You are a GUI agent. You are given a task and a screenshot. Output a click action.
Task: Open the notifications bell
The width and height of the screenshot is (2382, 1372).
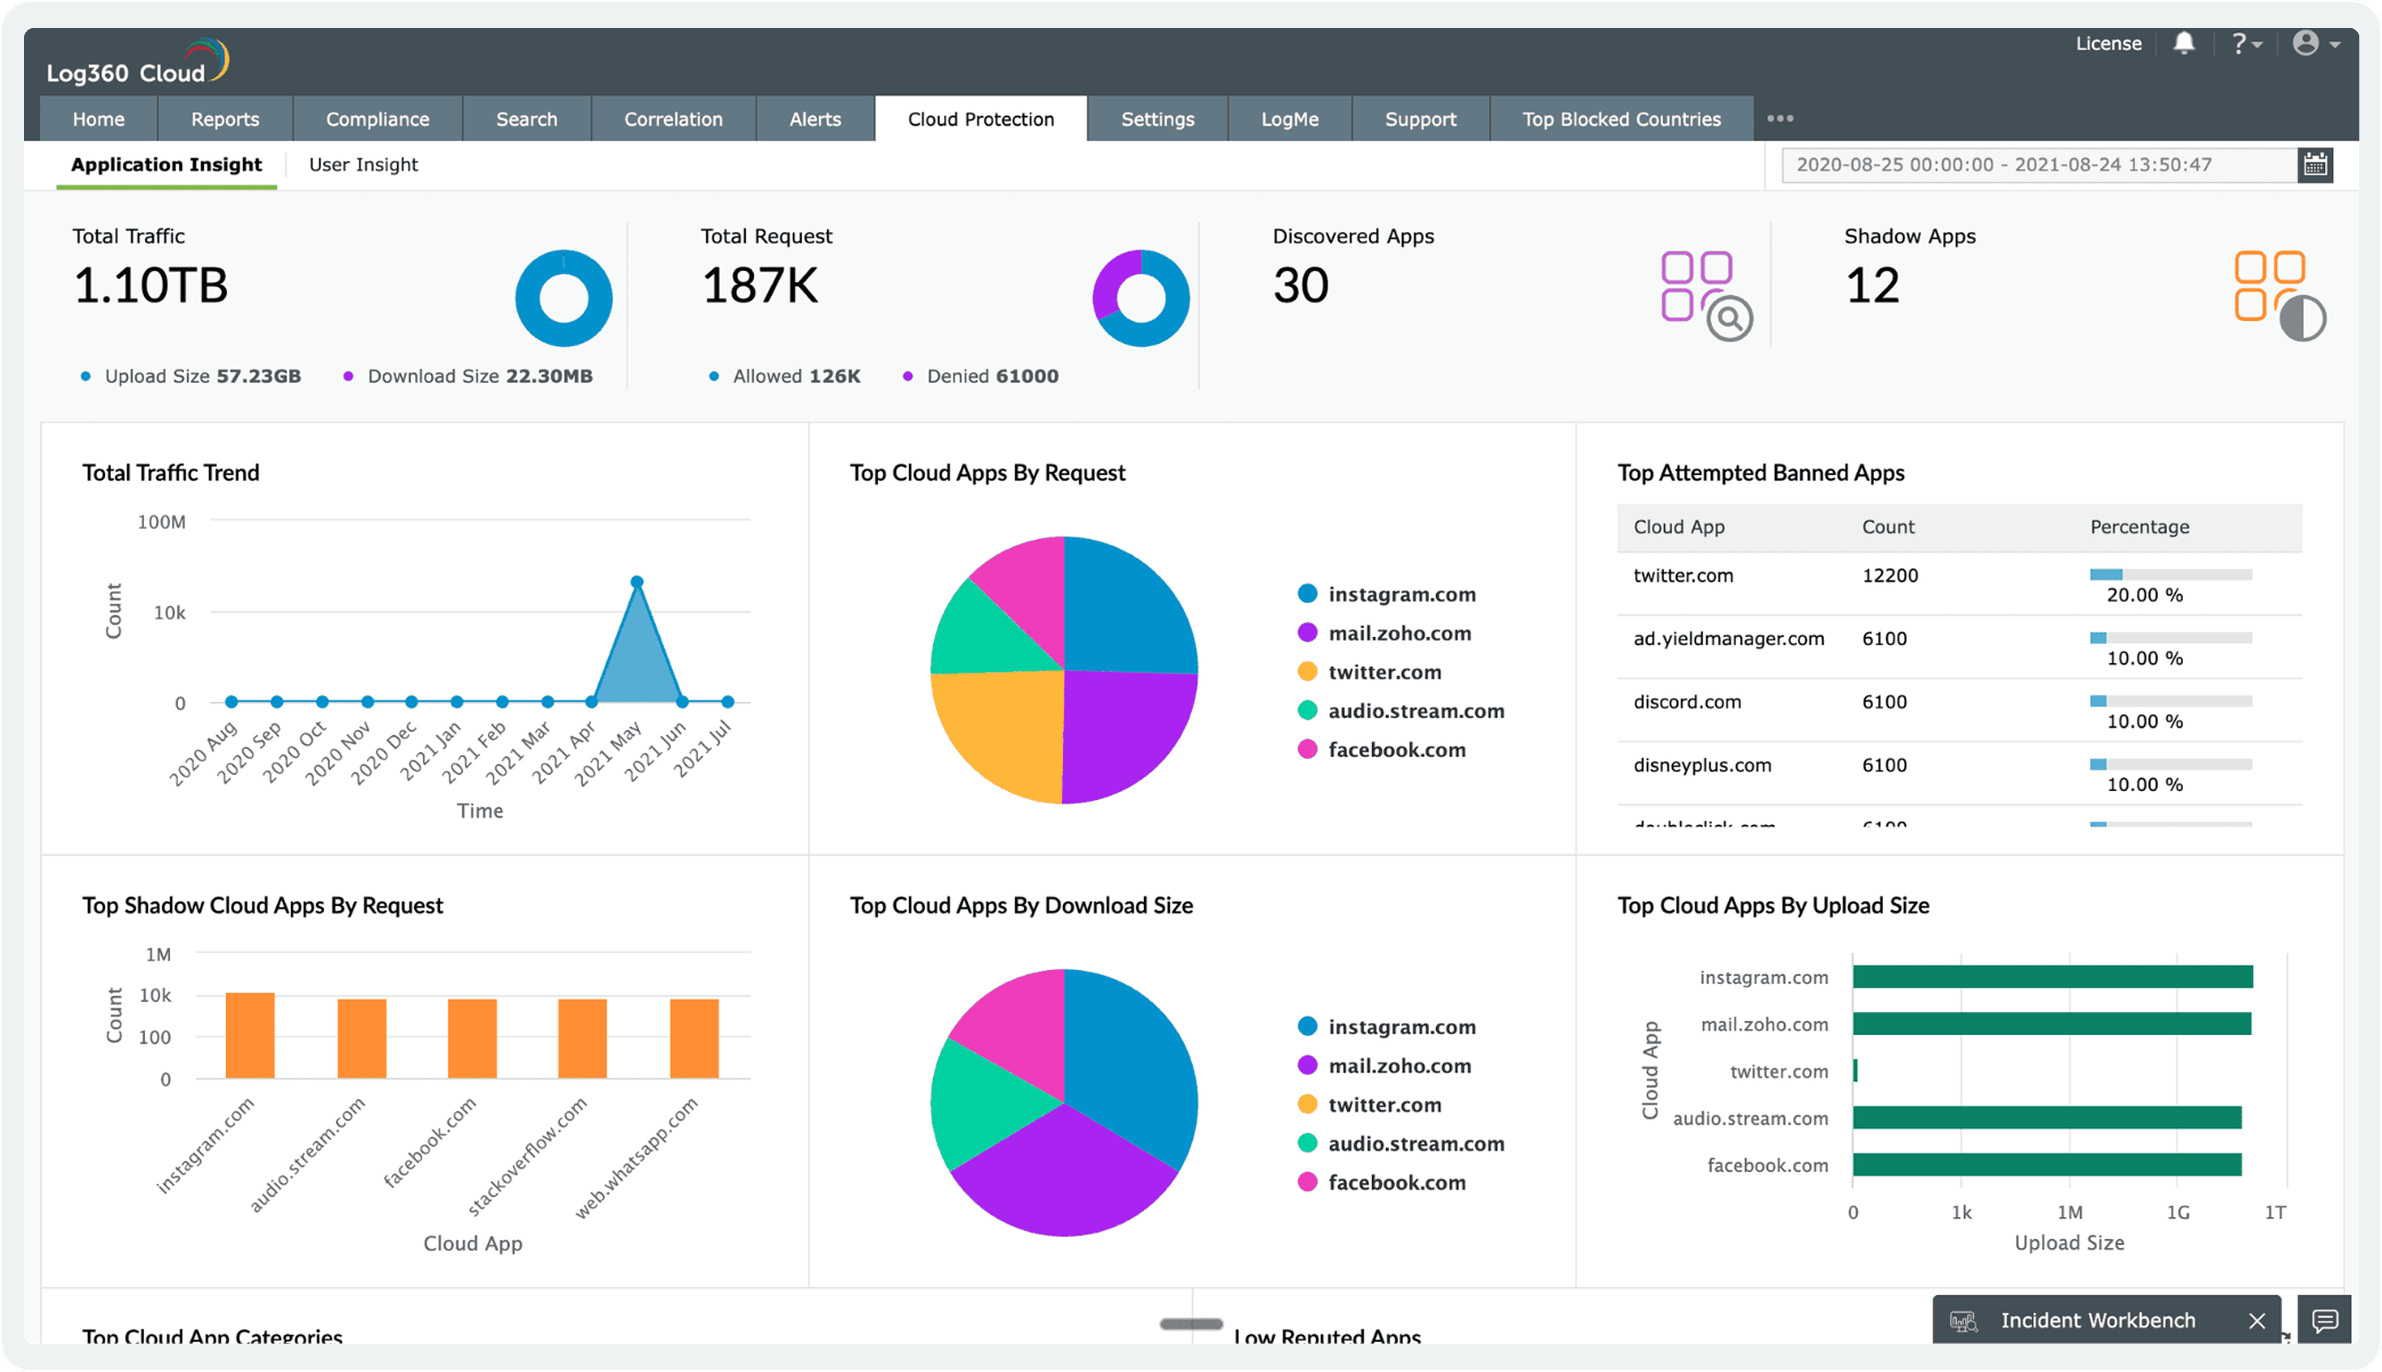point(2184,43)
